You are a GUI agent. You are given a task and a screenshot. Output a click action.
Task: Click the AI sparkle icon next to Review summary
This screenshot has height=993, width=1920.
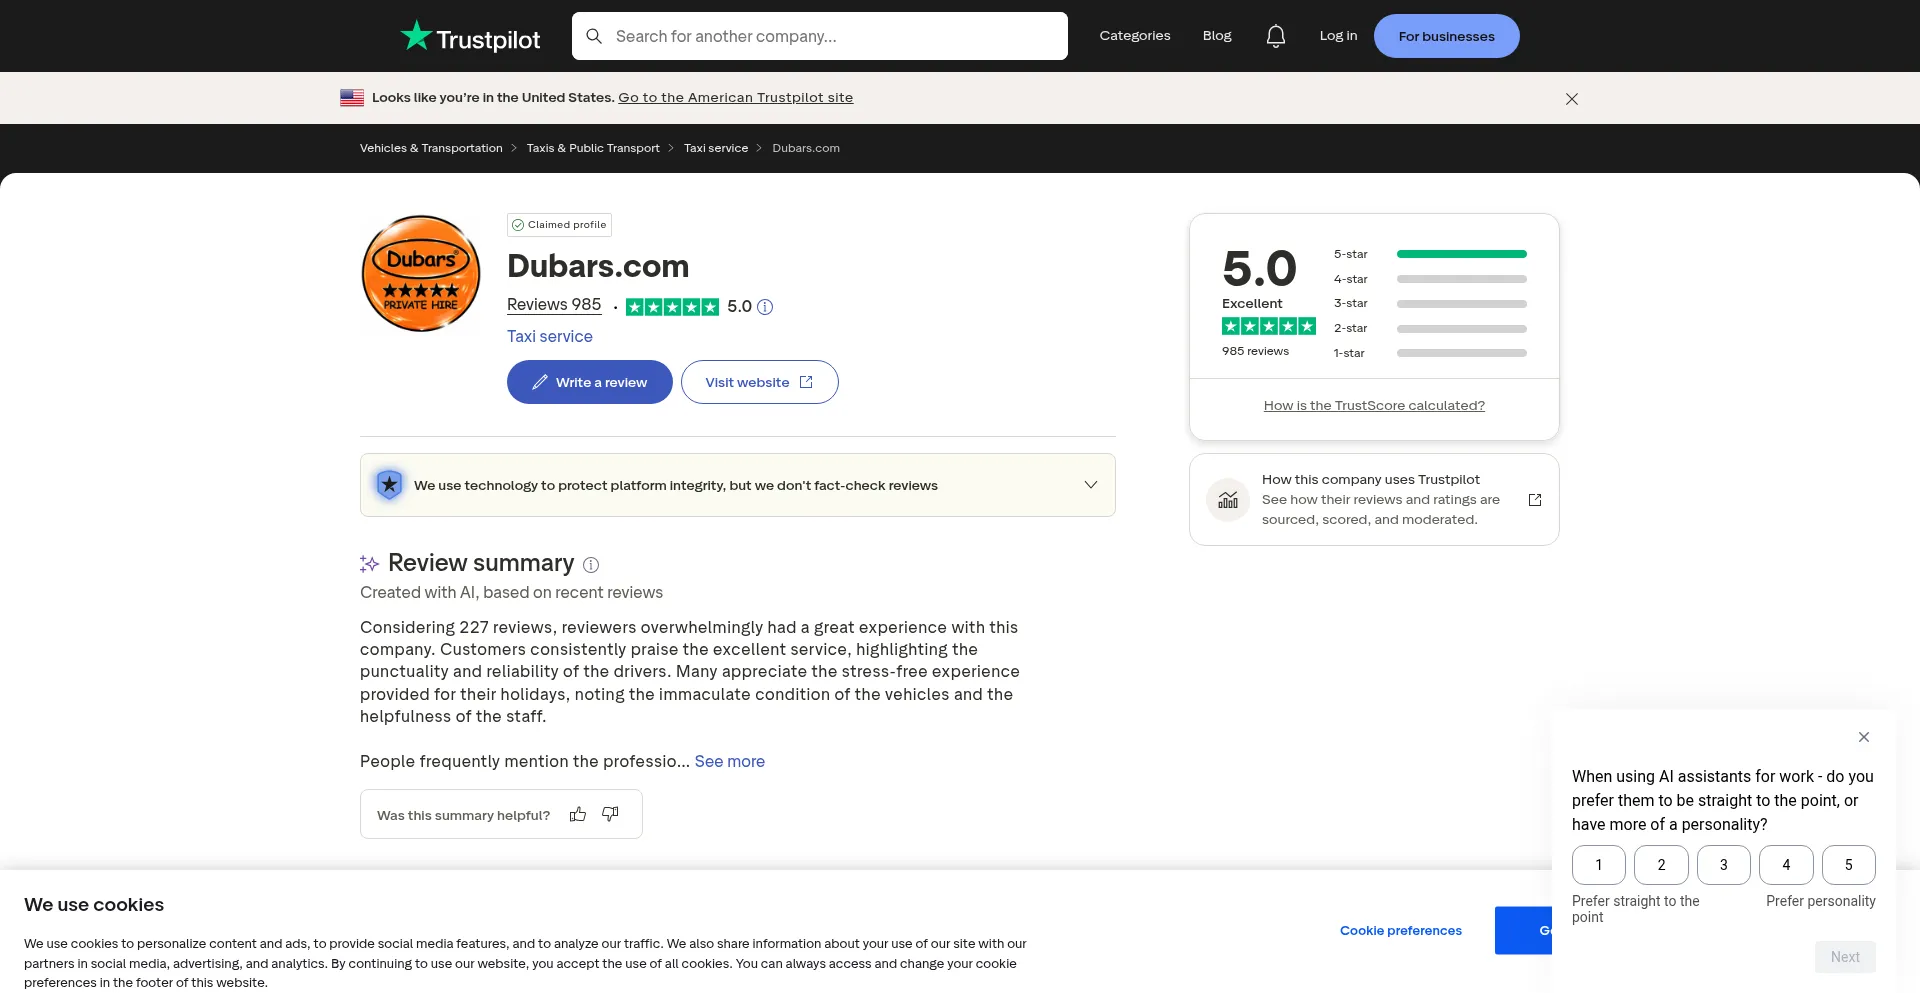point(369,564)
